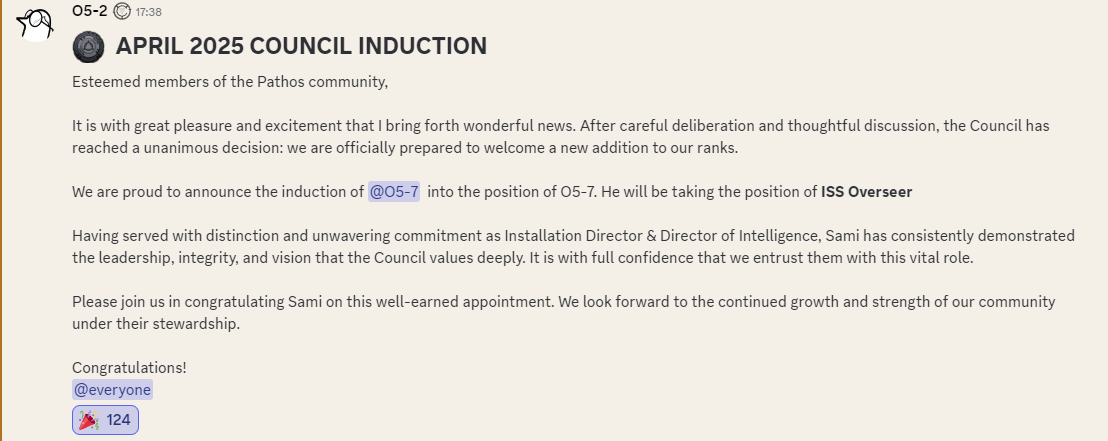Screen dimensions: 1108x441
Task: Click the 'Congratulations!' text line
Action: [129, 367]
